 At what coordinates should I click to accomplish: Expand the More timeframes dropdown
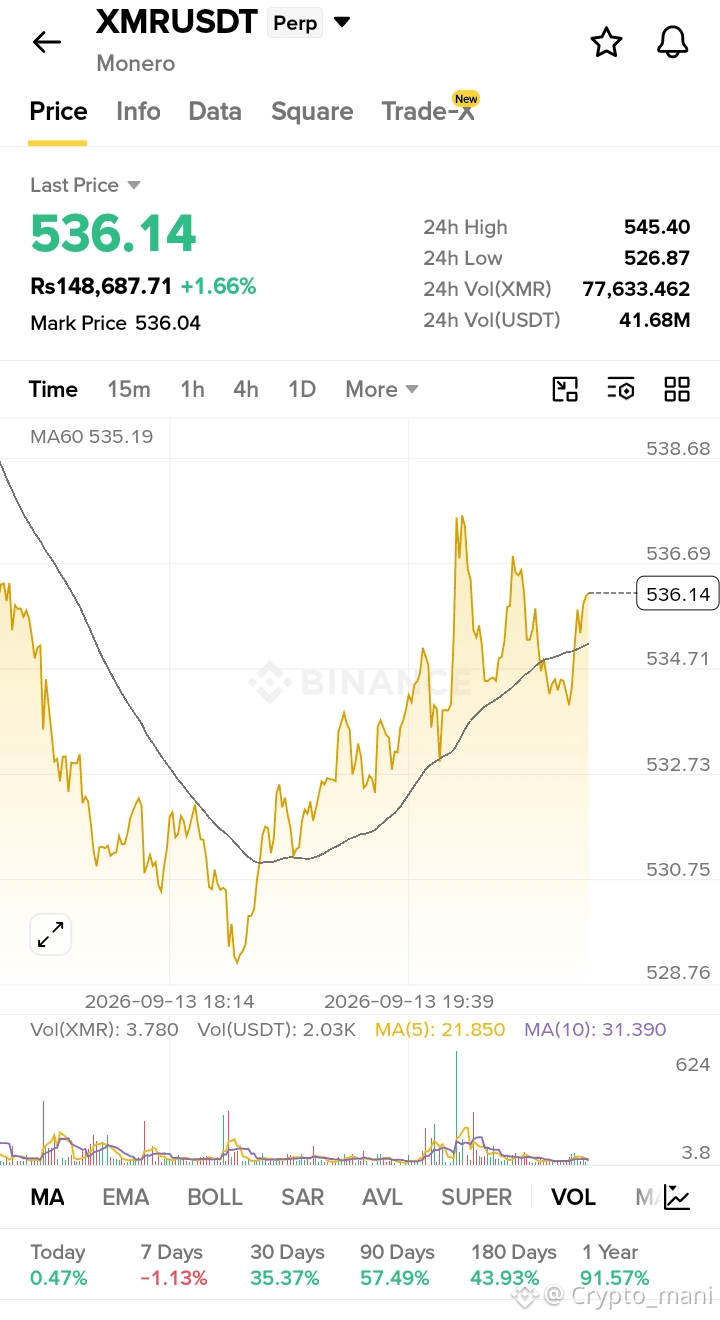coord(381,389)
